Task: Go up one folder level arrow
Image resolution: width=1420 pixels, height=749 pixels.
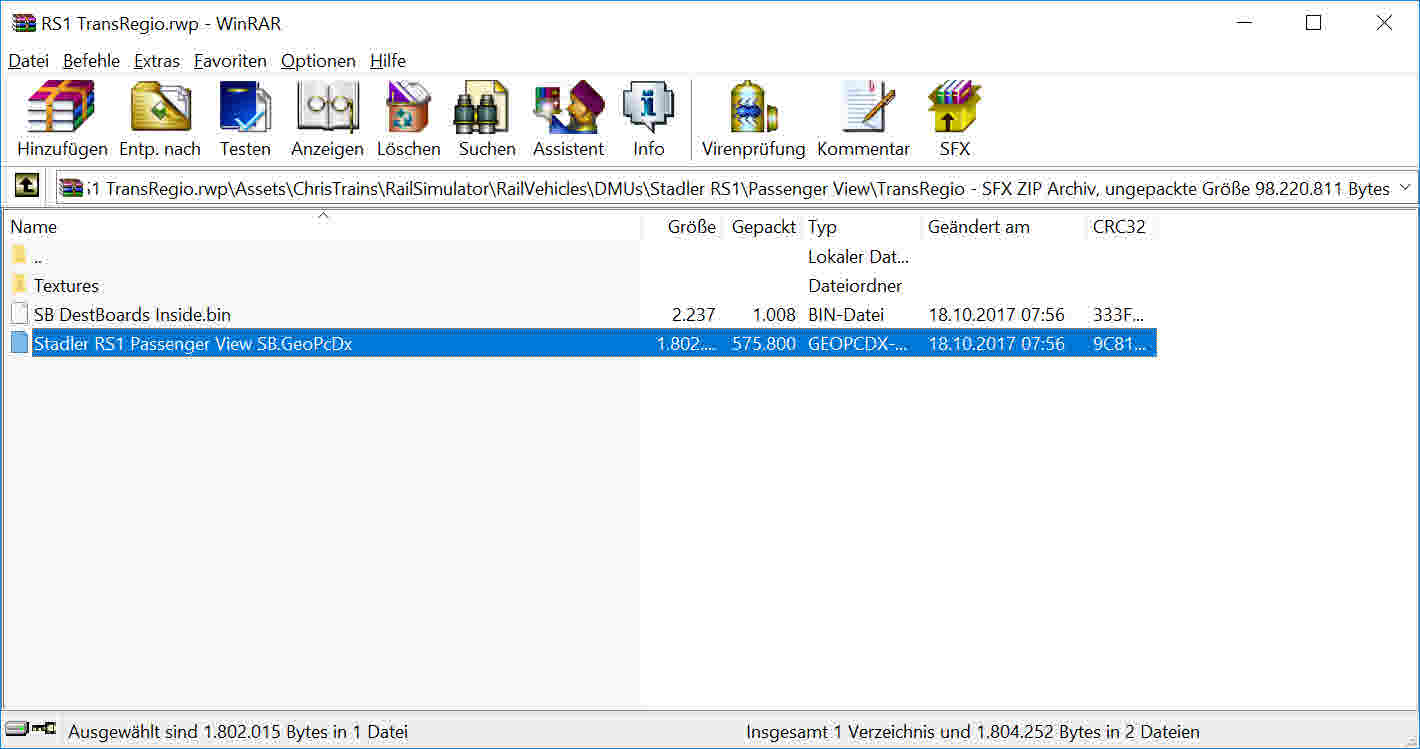Action: [27, 186]
